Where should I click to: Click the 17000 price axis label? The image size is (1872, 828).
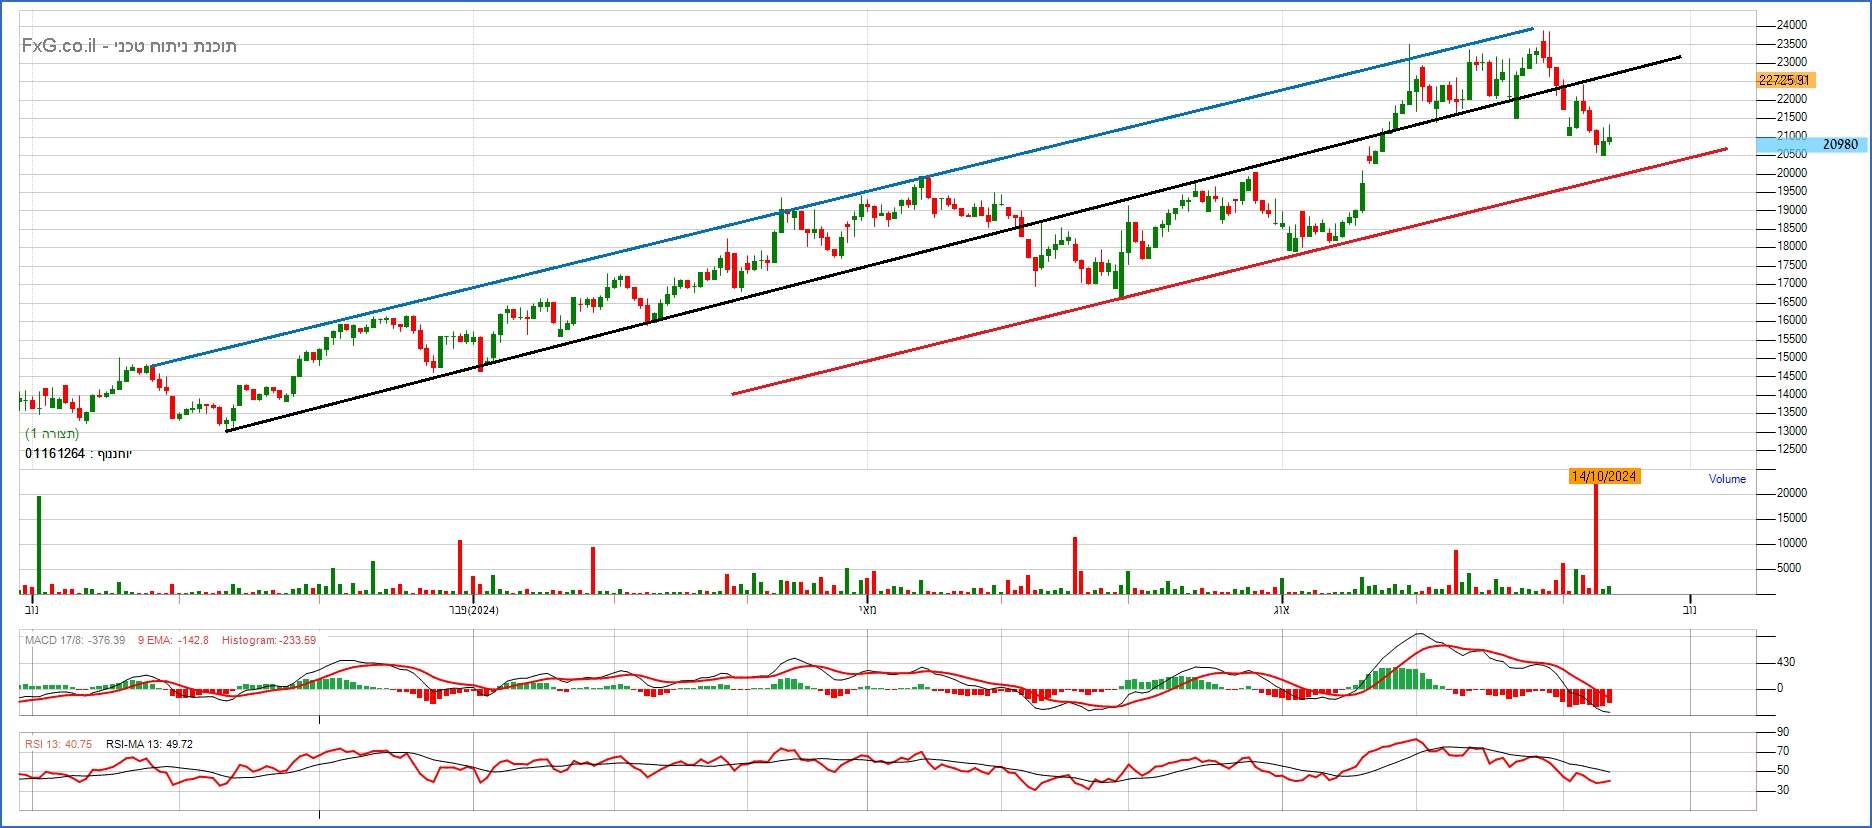[x=1791, y=283]
